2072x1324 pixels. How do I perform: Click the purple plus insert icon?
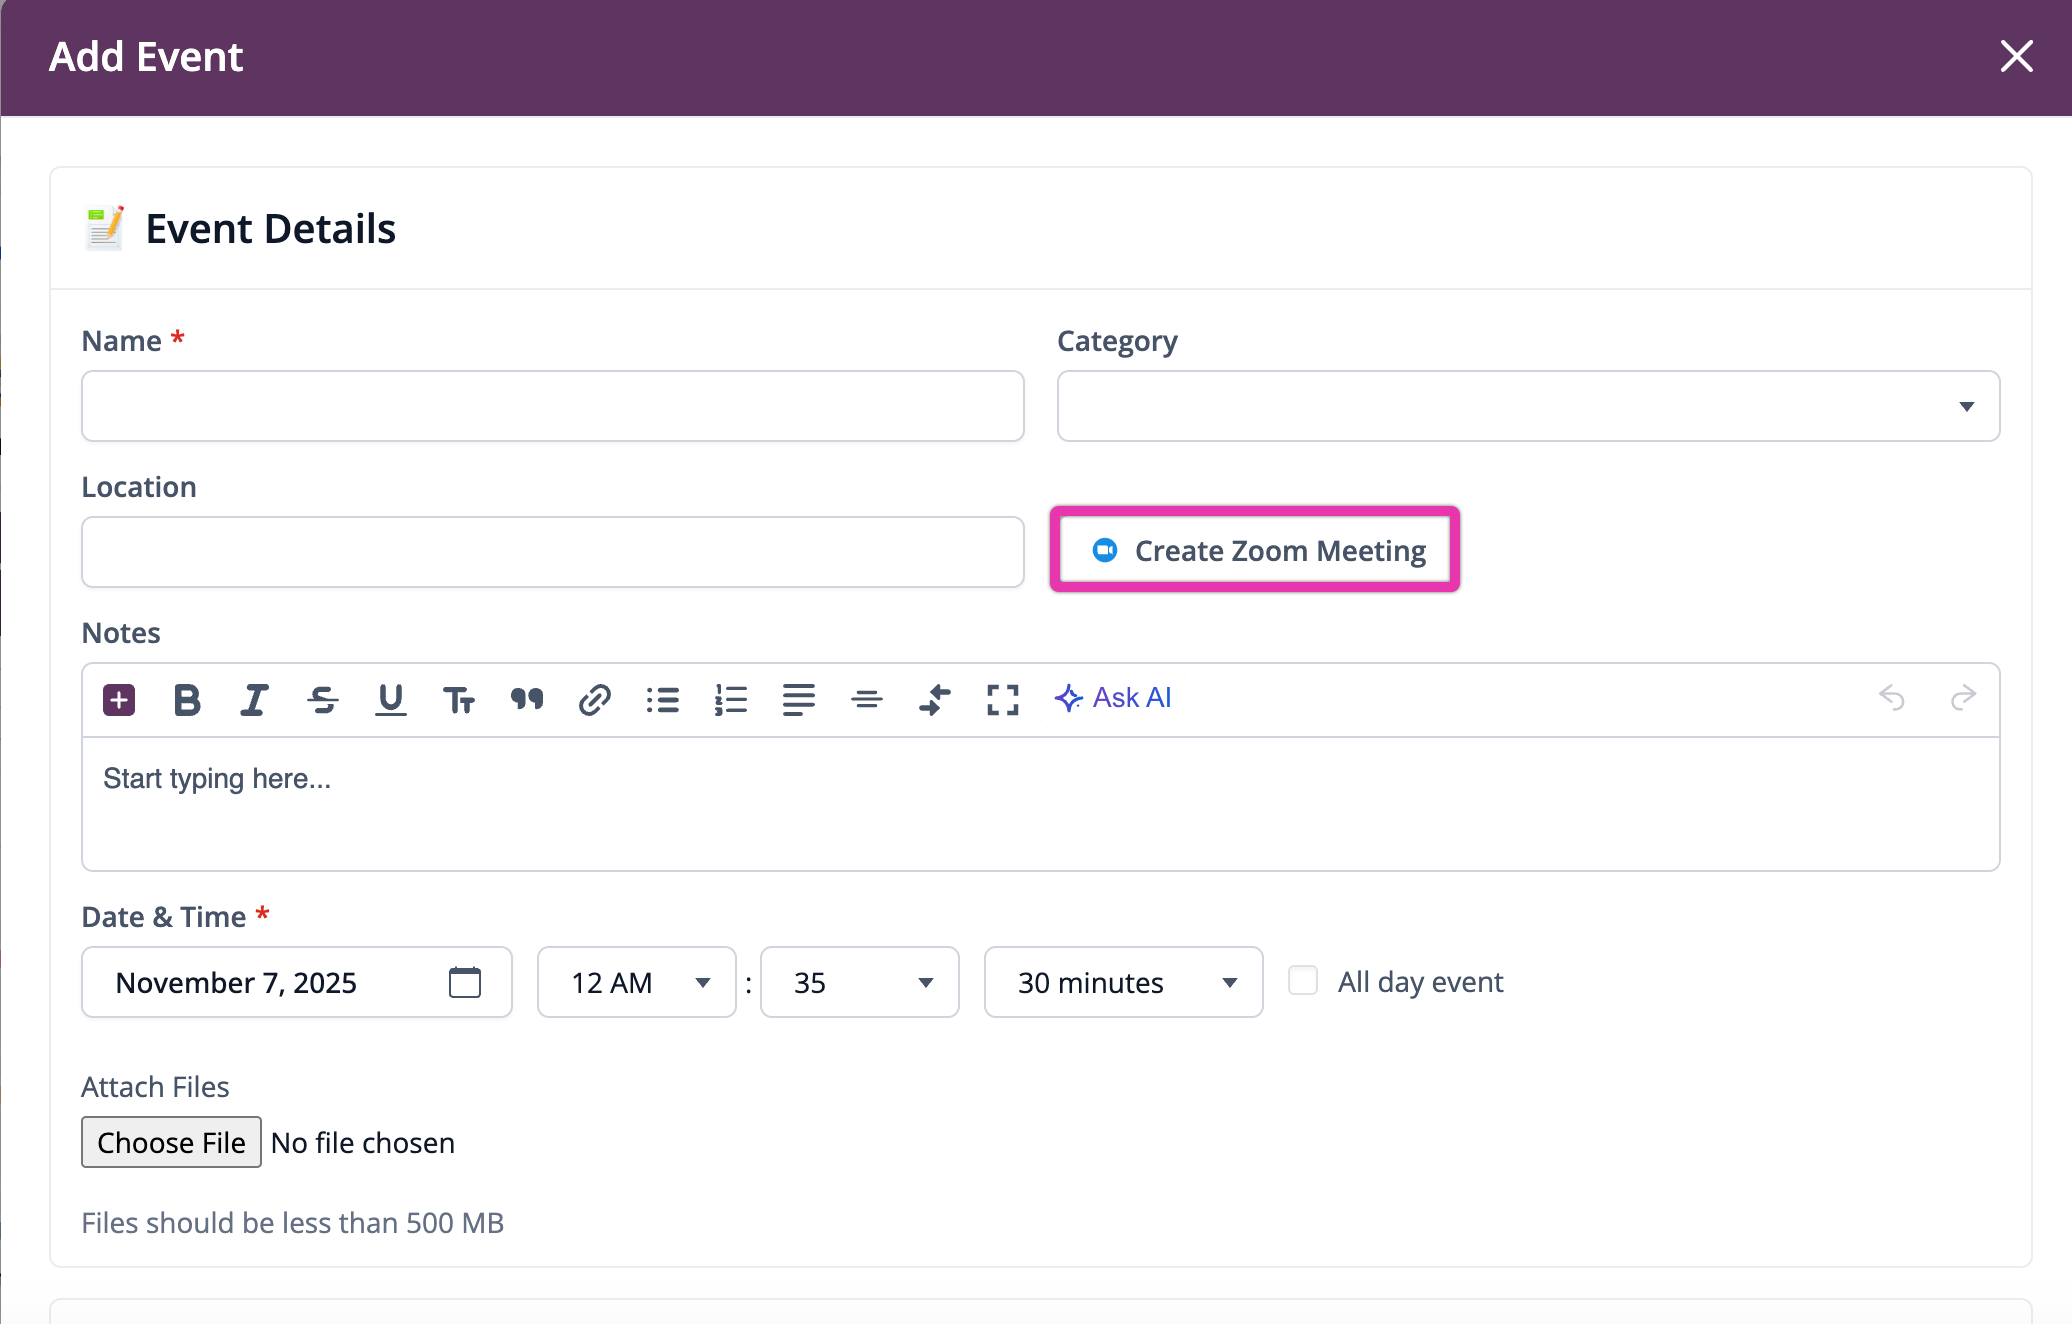(119, 699)
